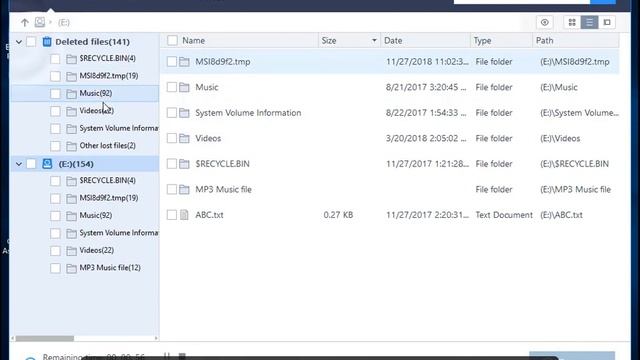This screenshot has width=640, height=360.
Task: Select Videos(22) under (E:) drive
Action: pos(96,250)
